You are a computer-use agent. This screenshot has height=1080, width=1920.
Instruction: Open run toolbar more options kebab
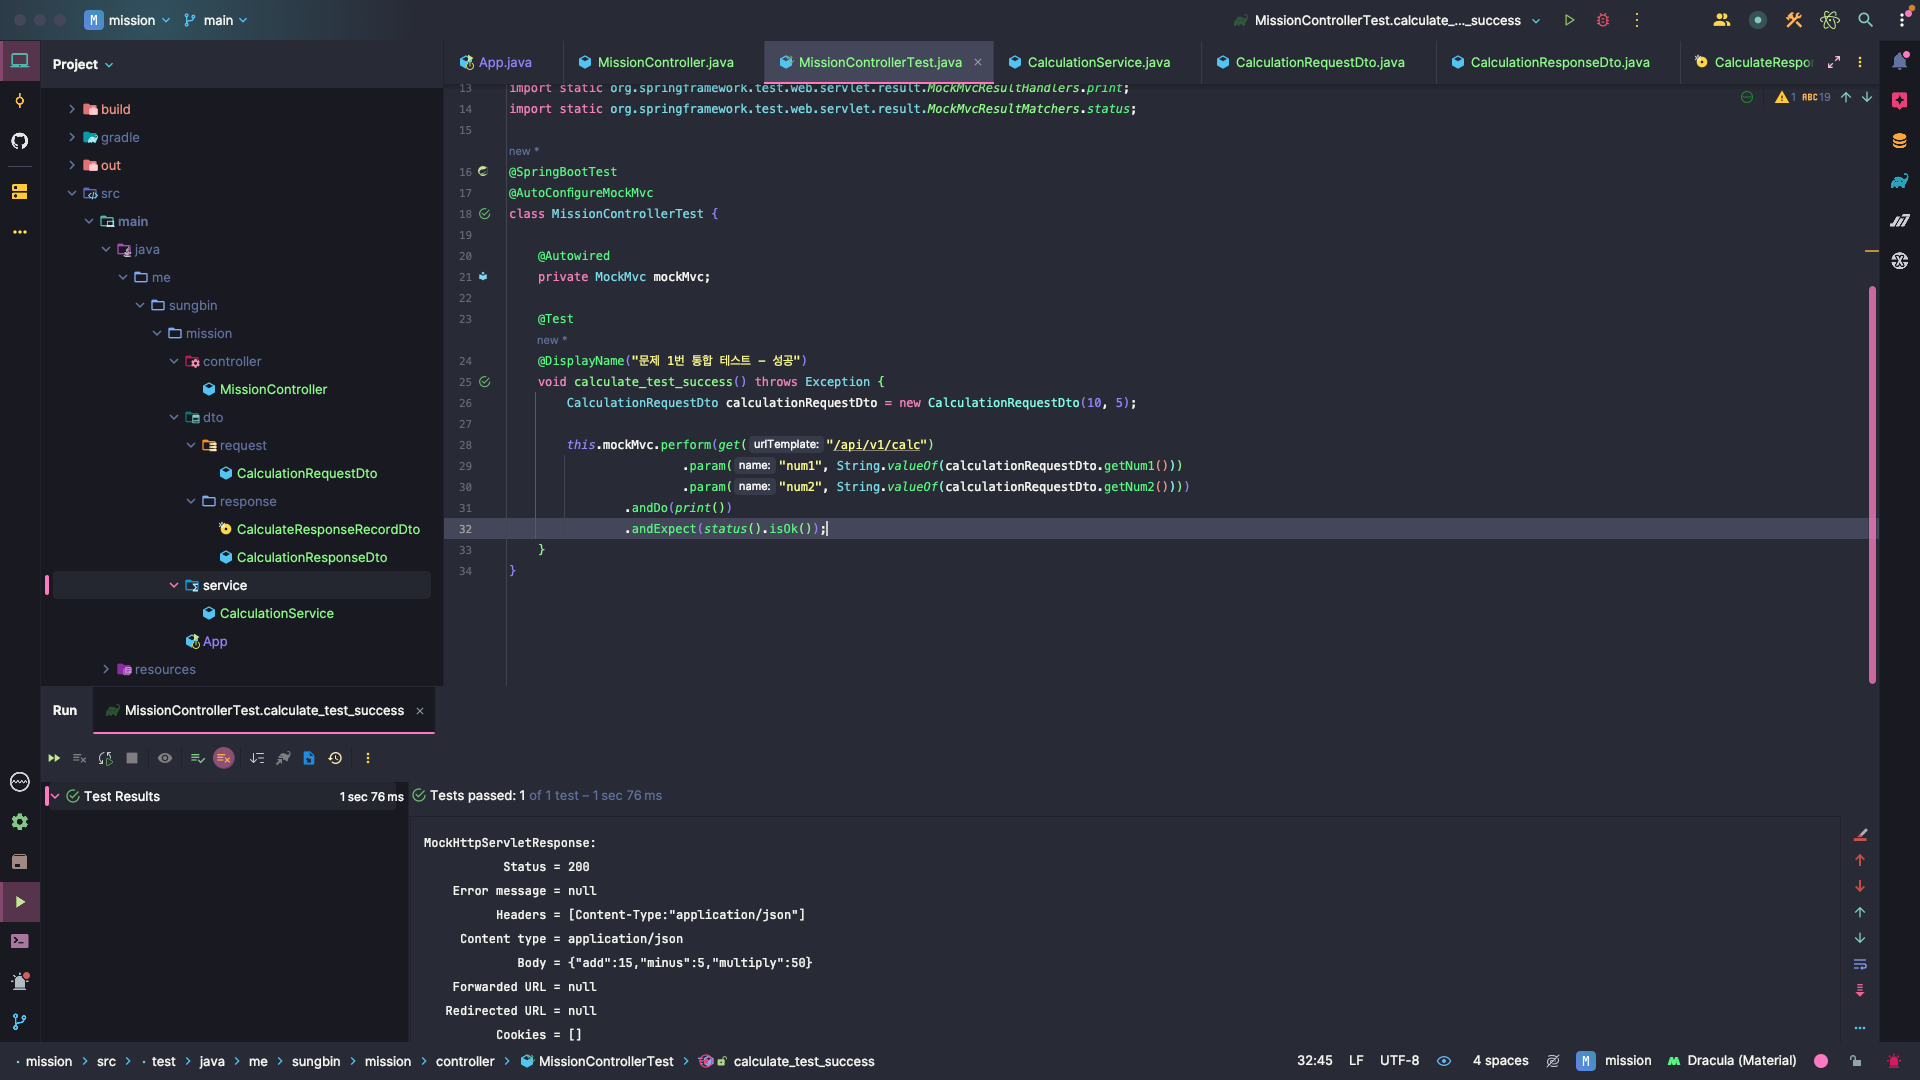[x=368, y=758]
